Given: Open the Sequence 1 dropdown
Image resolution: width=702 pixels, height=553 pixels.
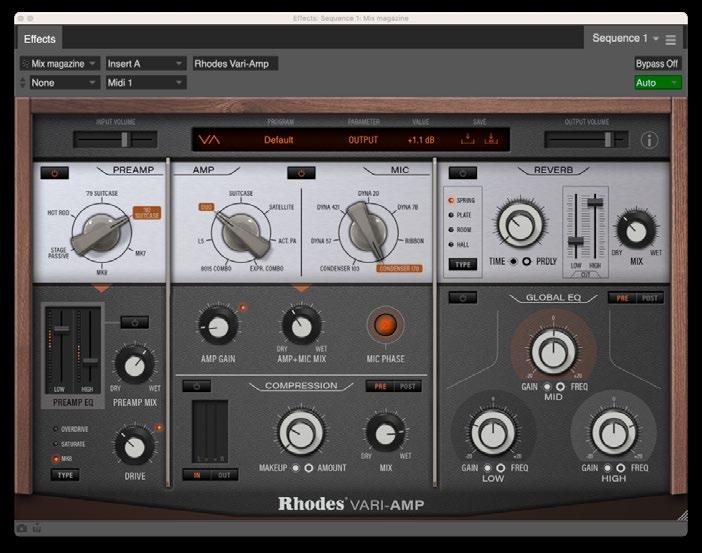Looking at the screenshot, I should [625, 39].
